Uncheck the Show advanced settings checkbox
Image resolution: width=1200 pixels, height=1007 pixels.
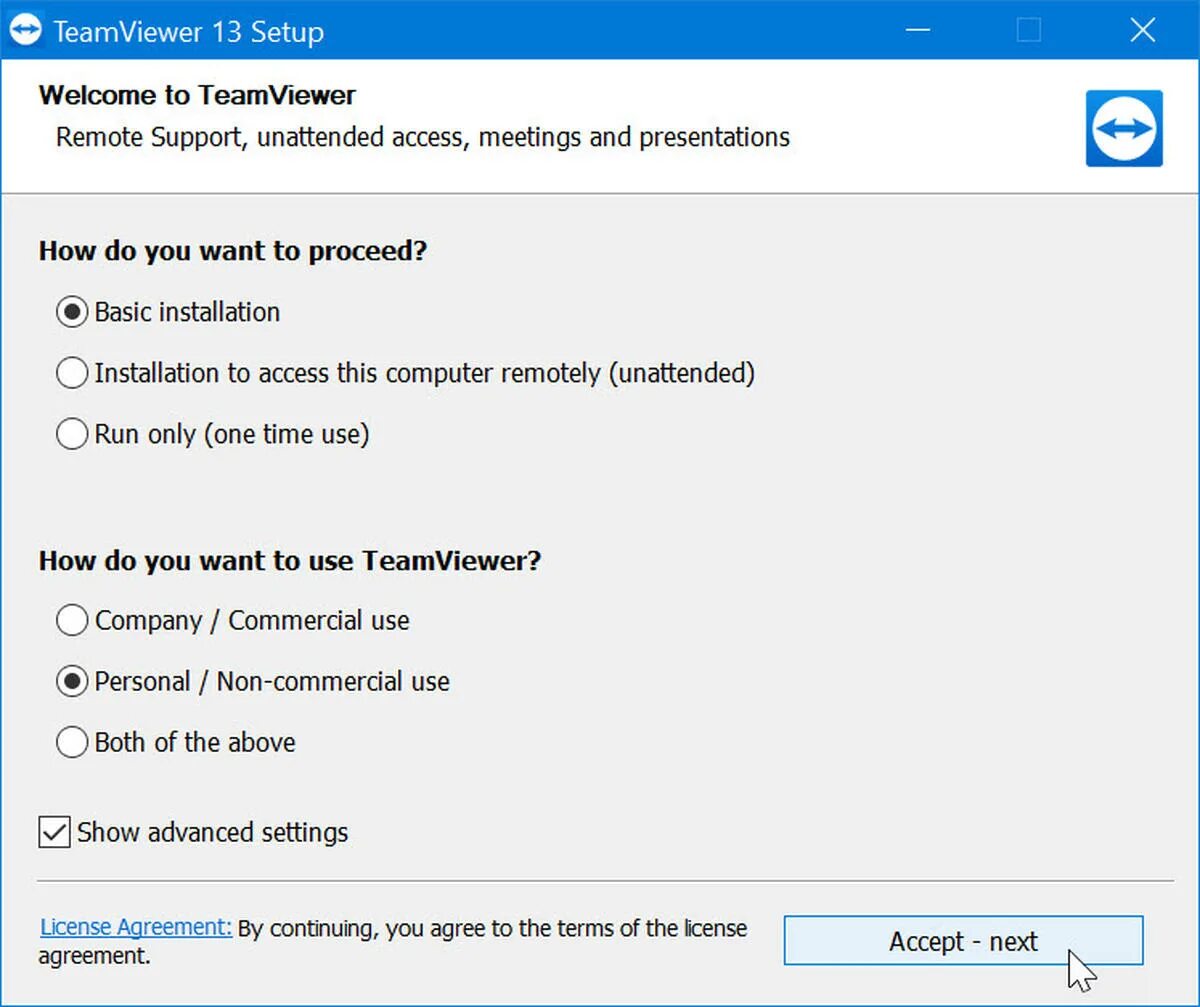pos(54,832)
